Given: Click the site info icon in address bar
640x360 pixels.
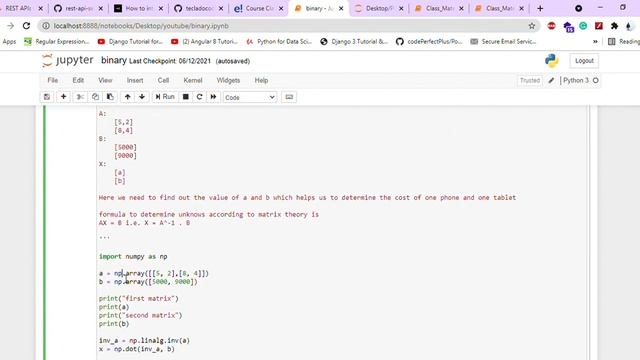Looking at the screenshot, I should click(46, 26).
